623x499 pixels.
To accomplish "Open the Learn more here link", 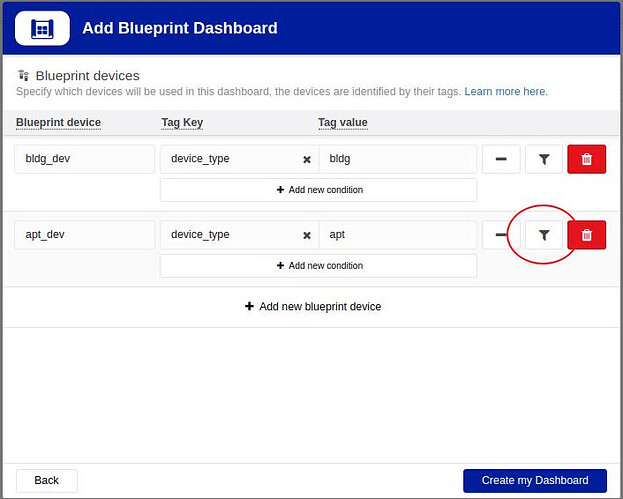I will 505,92.
